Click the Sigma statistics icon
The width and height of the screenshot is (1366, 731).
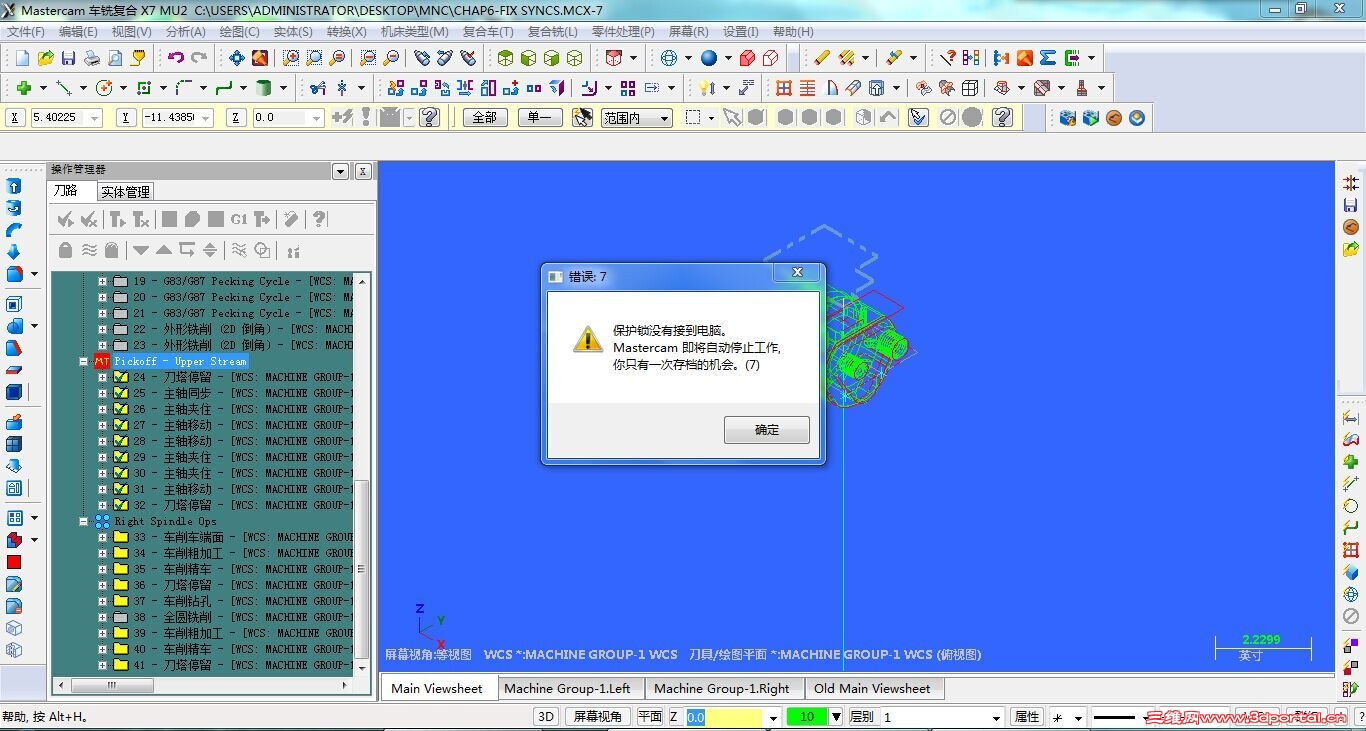point(1048,58)
